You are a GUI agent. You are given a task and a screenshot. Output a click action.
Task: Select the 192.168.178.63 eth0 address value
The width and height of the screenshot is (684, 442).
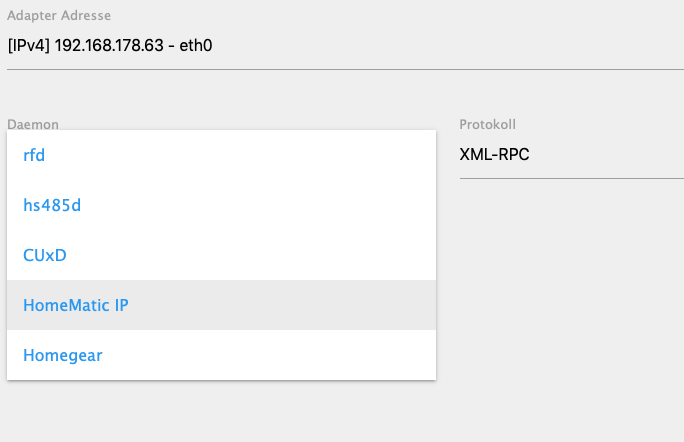110,45
